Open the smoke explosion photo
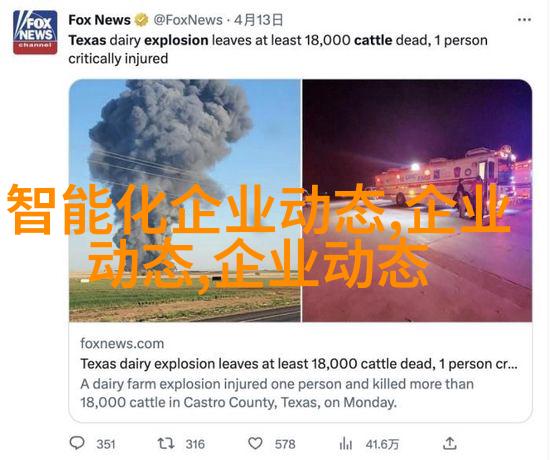The image size is (550, 460). coord(185,200)
